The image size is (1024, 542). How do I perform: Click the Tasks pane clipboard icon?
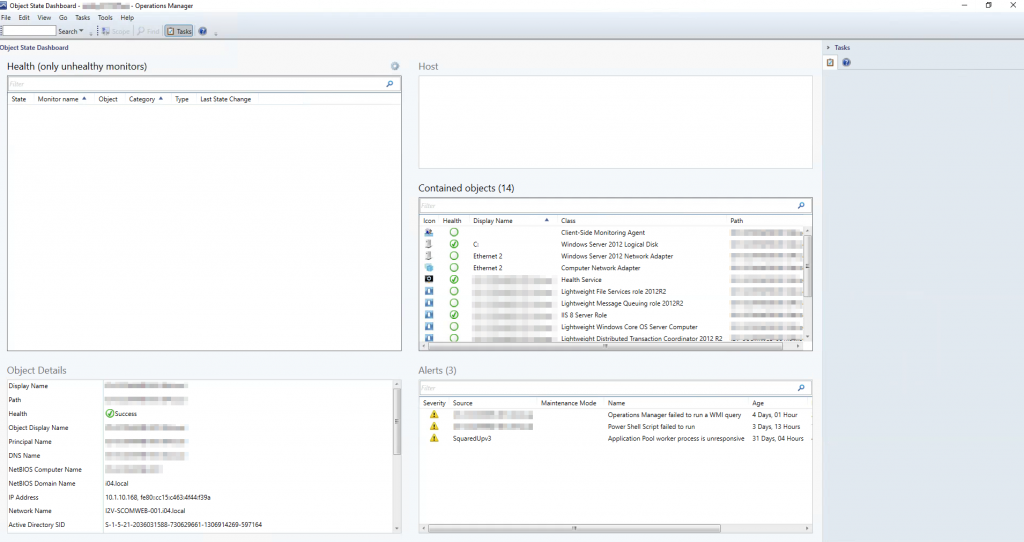(830, 63)
